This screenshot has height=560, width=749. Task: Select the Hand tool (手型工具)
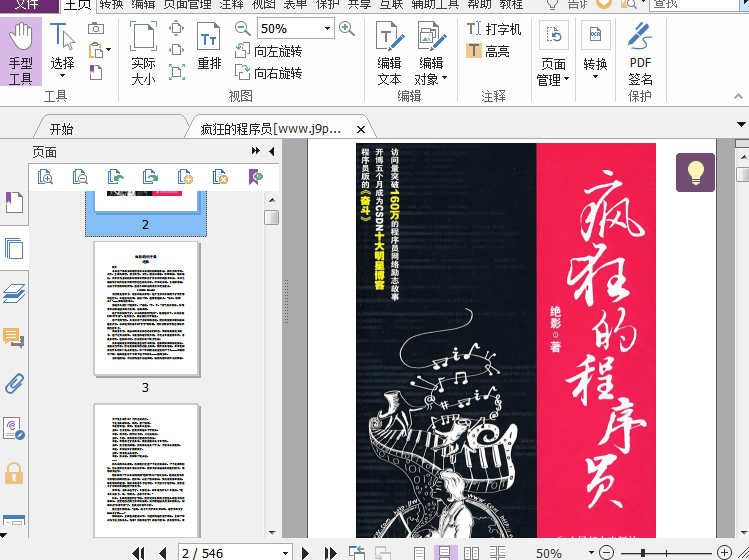[21, 52]
